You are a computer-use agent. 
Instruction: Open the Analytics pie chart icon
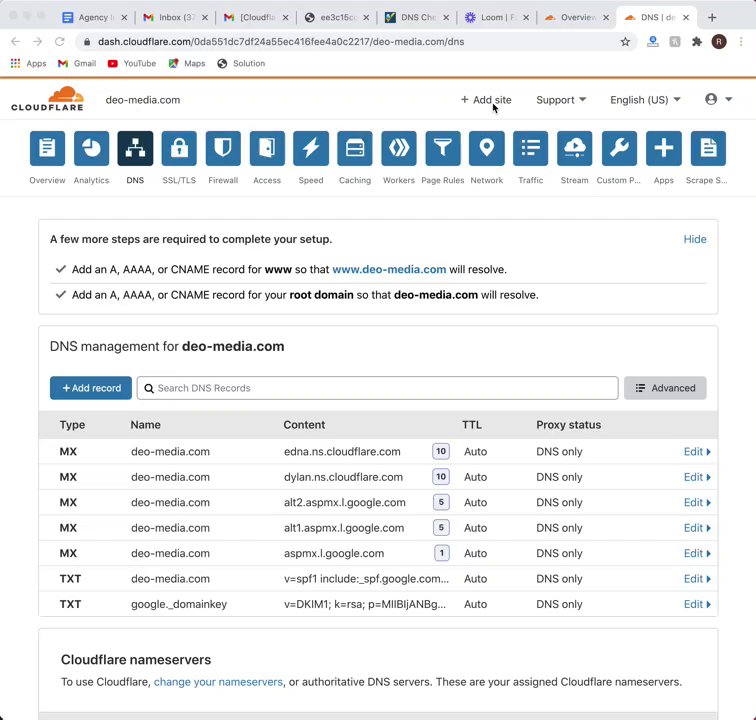pos(91,148)
